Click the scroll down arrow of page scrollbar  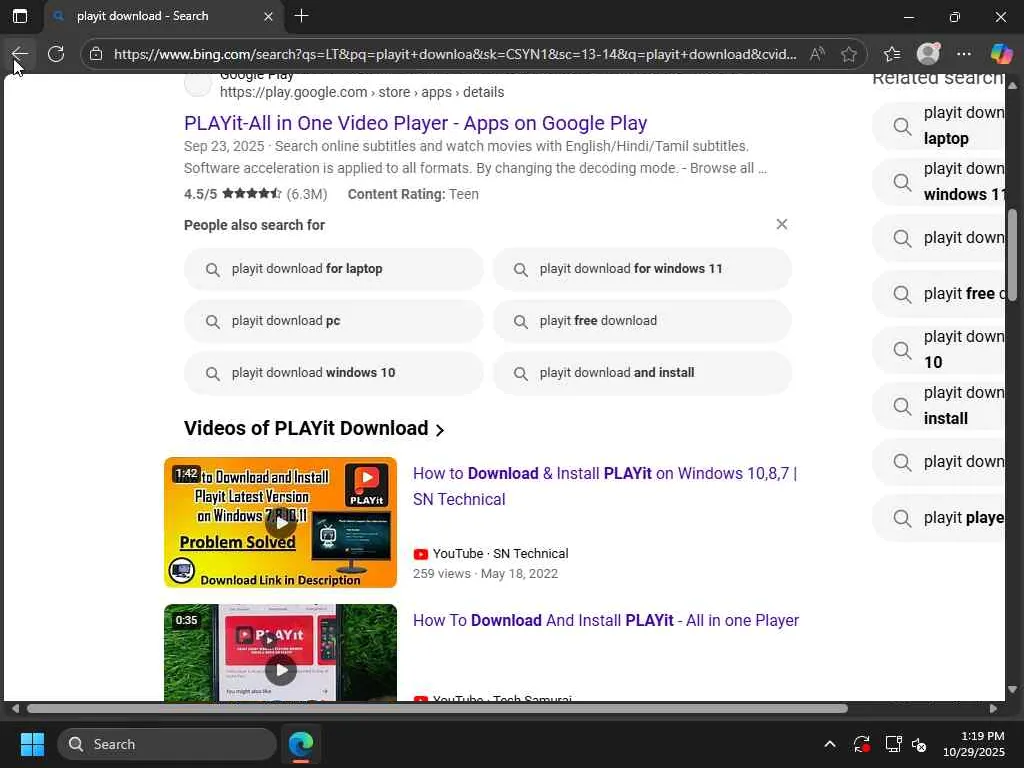pos(1012,690)
